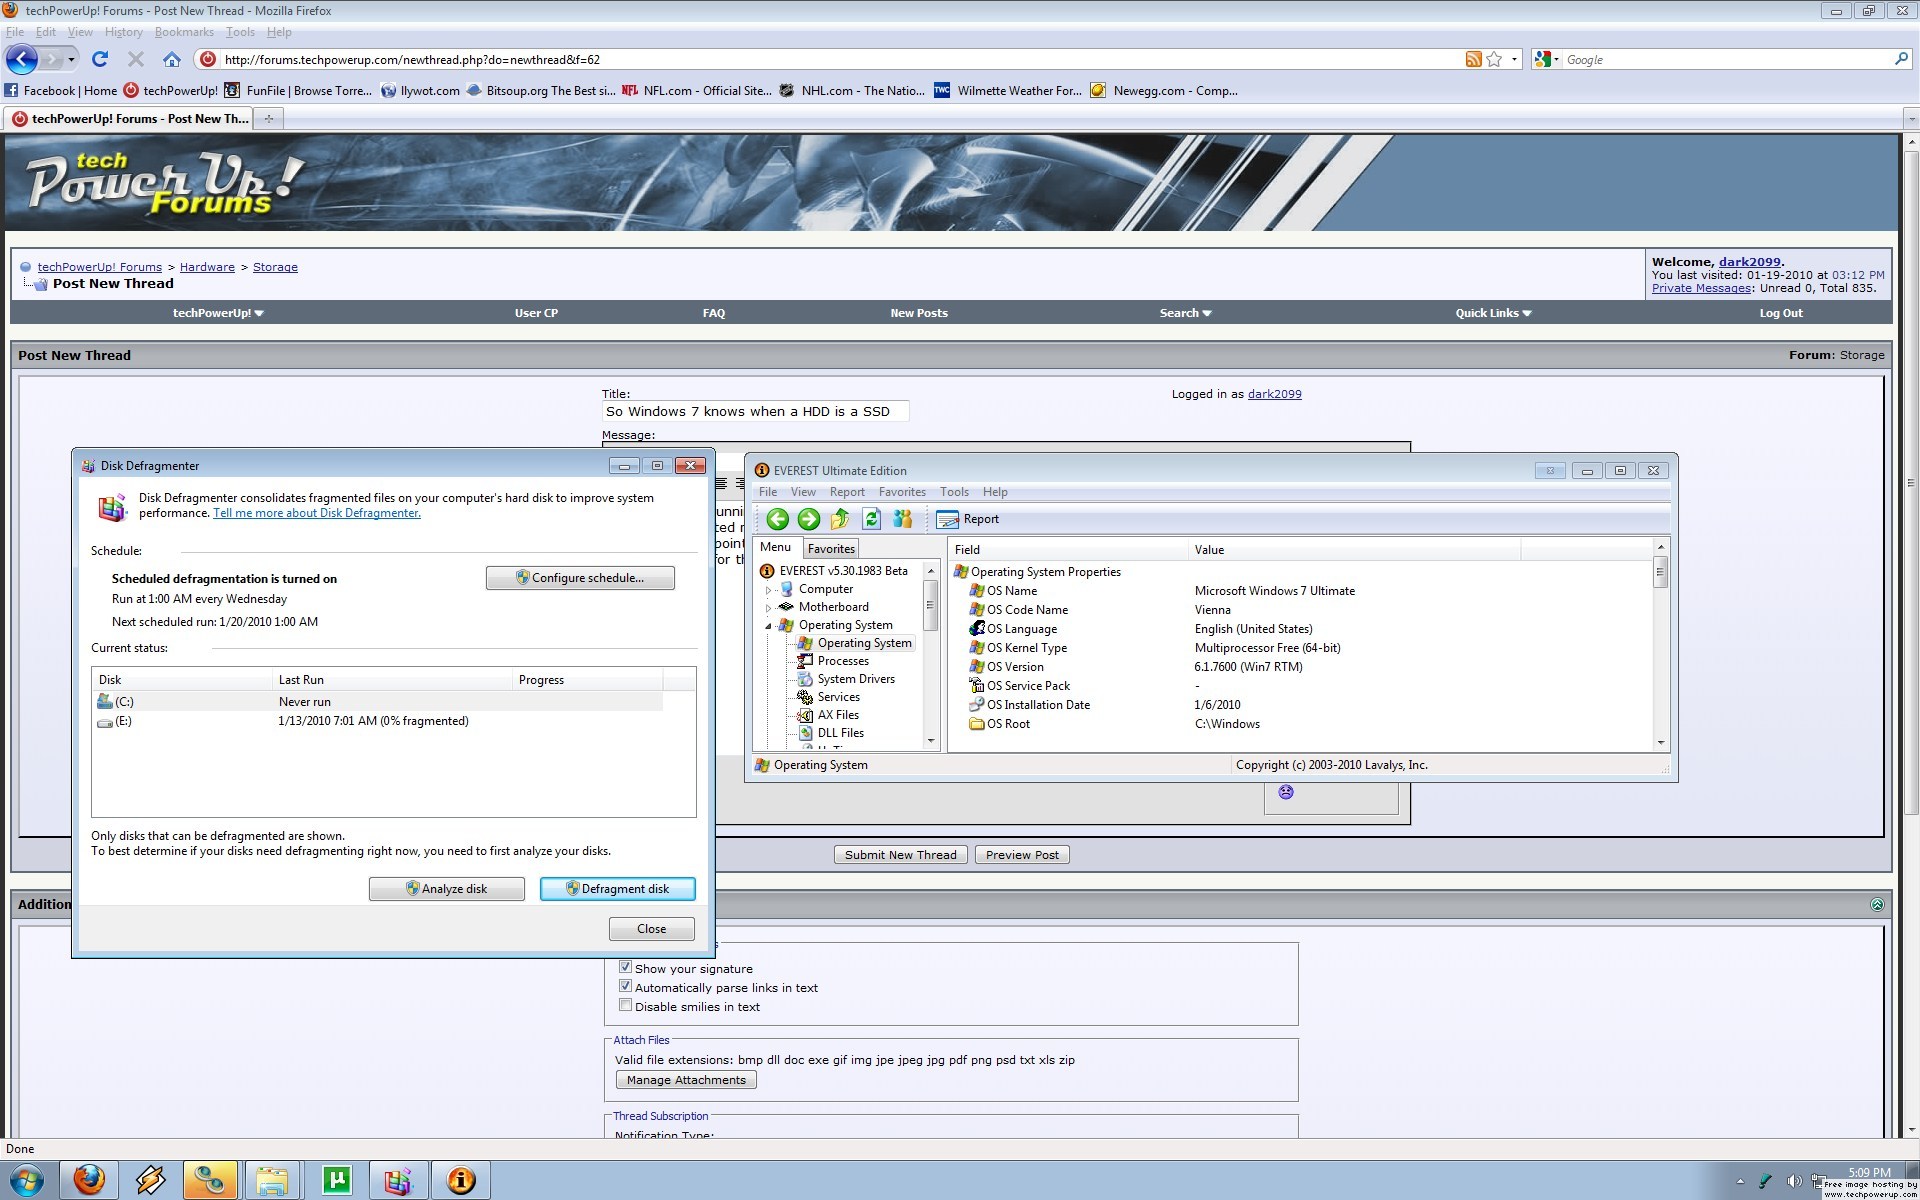This screenshot has width=1920, height=1200.
Task: Click Defragment disk button
Action: (618, 889)
